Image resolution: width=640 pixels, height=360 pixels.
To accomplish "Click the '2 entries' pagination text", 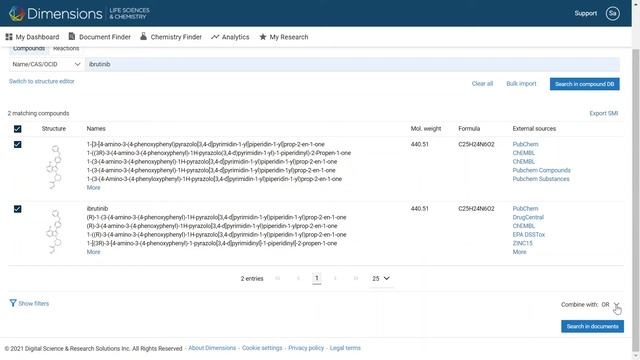I will pos(252,279).
